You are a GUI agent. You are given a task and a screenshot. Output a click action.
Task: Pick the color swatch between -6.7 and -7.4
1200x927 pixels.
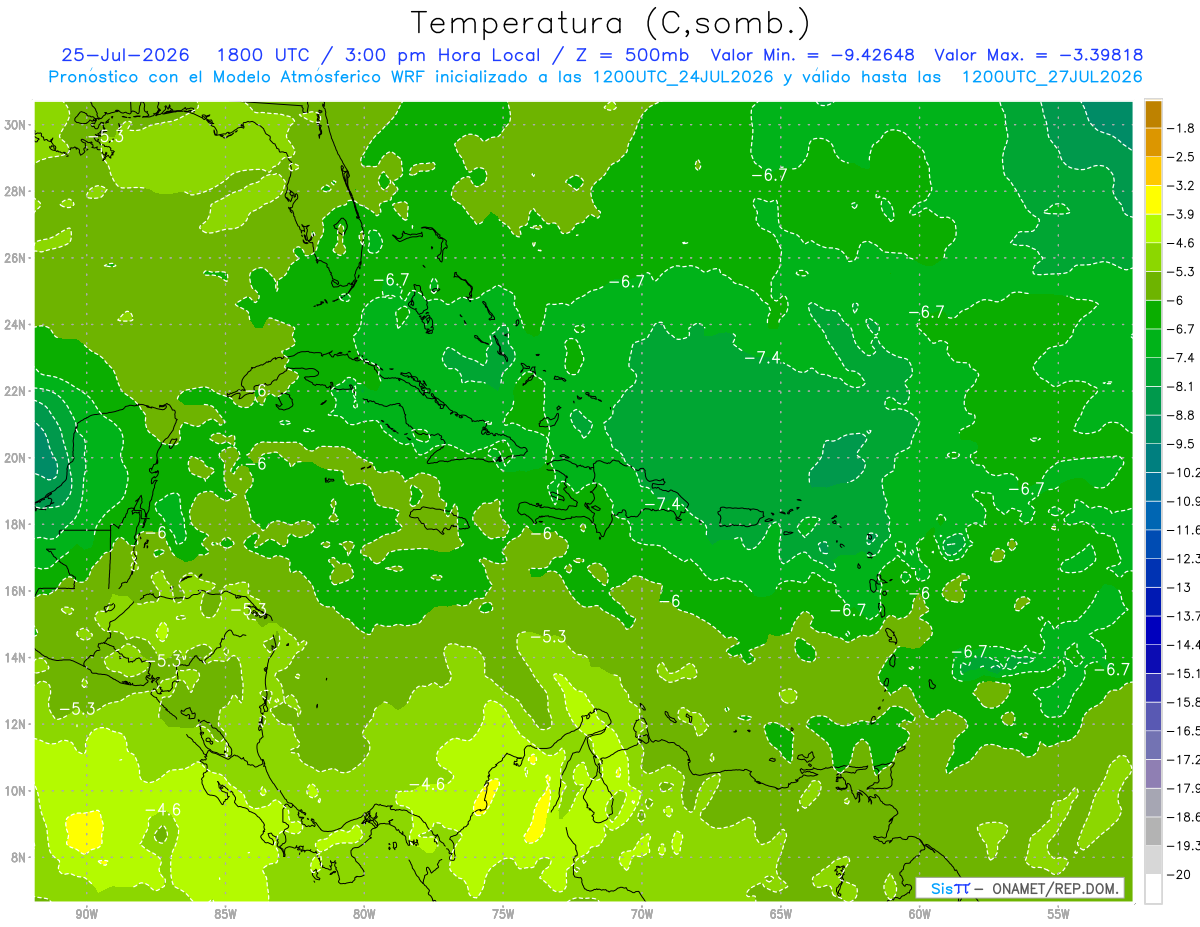(x=1153, y=343)
